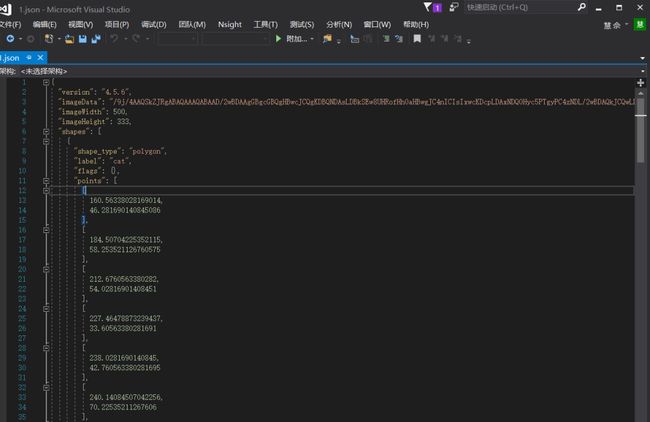Viewport: 650px width, 422px height.
Task: Open the 工具(T) menu
Action: pos(265,24)
